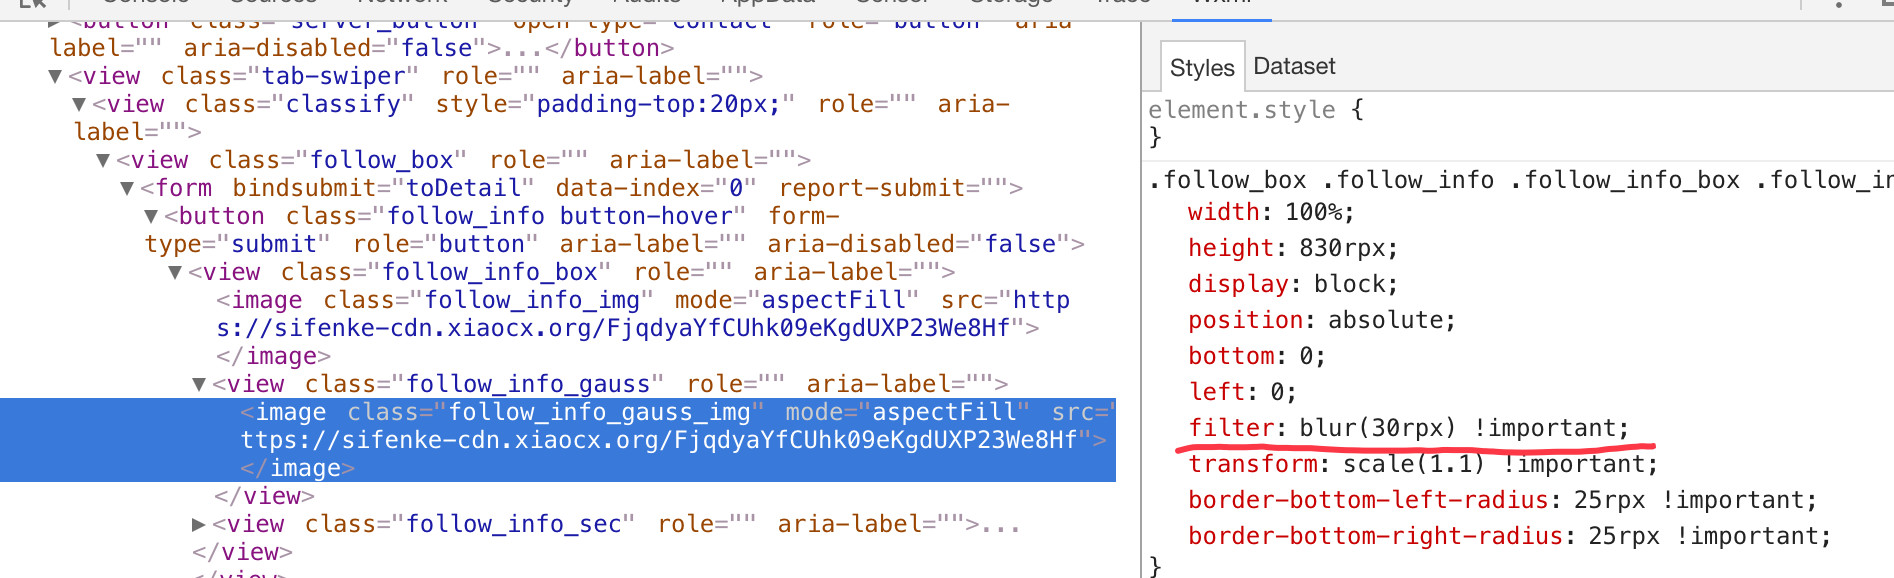The image size is (1894, 578).
Task: Click the border-bottom-left-radius property name
Action: (x=1367, y=501)
